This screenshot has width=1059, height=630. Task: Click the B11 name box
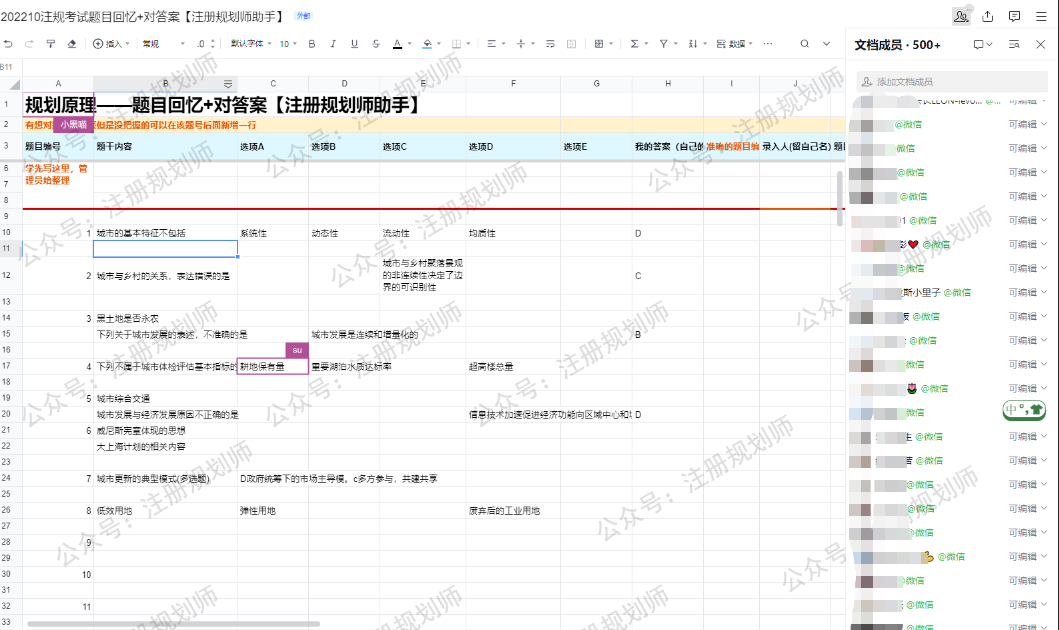pos(7,67)
